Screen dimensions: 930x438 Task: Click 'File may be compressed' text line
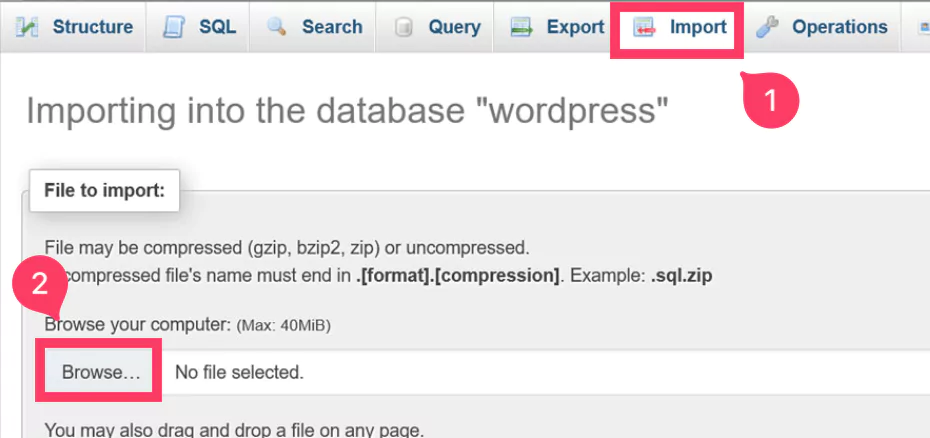click(x=287, y=247)
